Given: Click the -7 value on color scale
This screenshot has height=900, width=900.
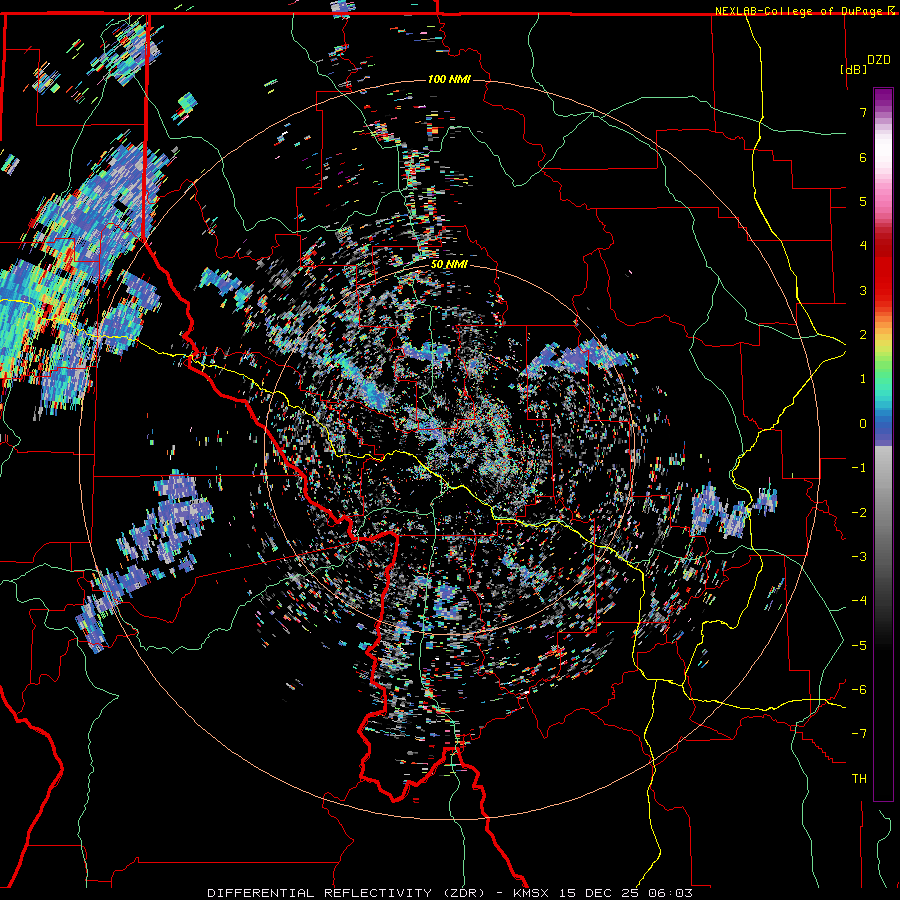Looking at the screenshot, I should point(859,734).
